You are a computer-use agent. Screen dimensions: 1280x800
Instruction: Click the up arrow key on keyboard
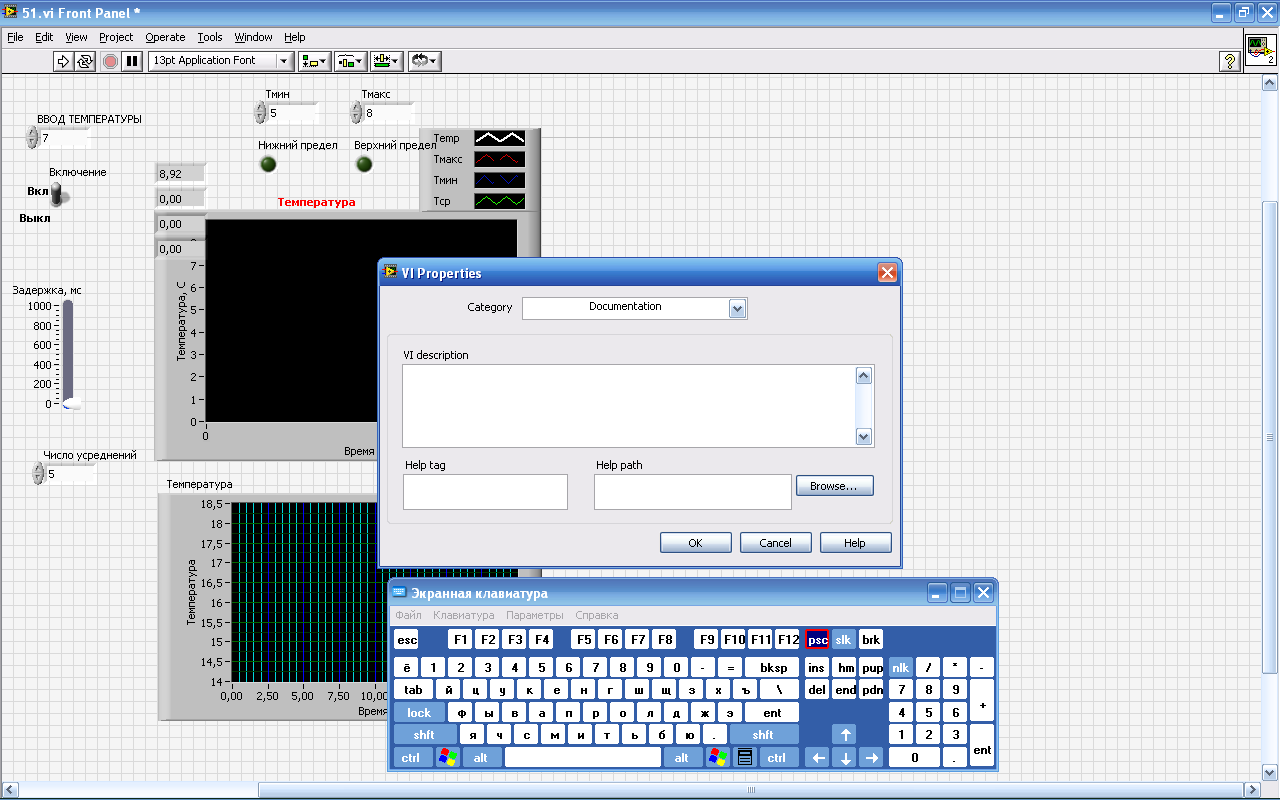click(845, 736)
